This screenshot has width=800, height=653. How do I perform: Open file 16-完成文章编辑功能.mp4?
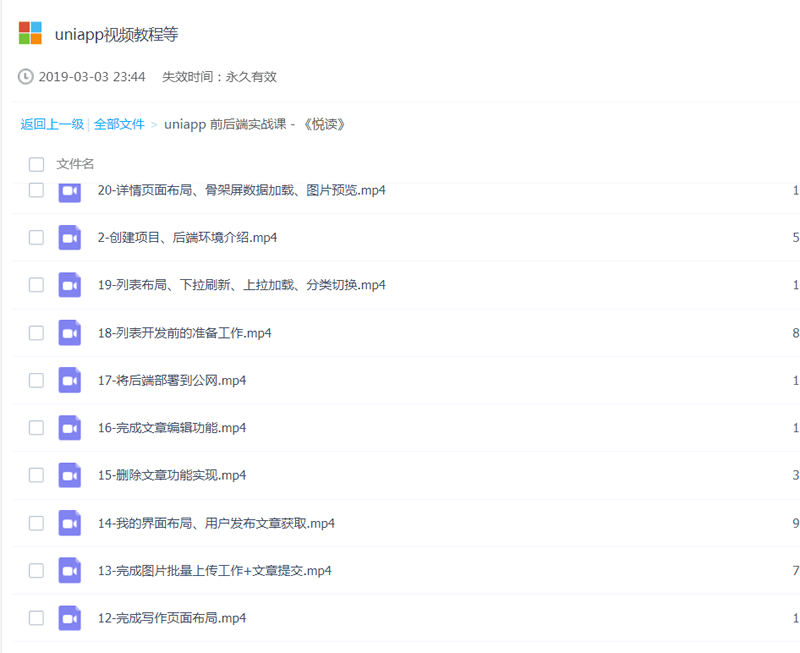click(x=171, y=428)
